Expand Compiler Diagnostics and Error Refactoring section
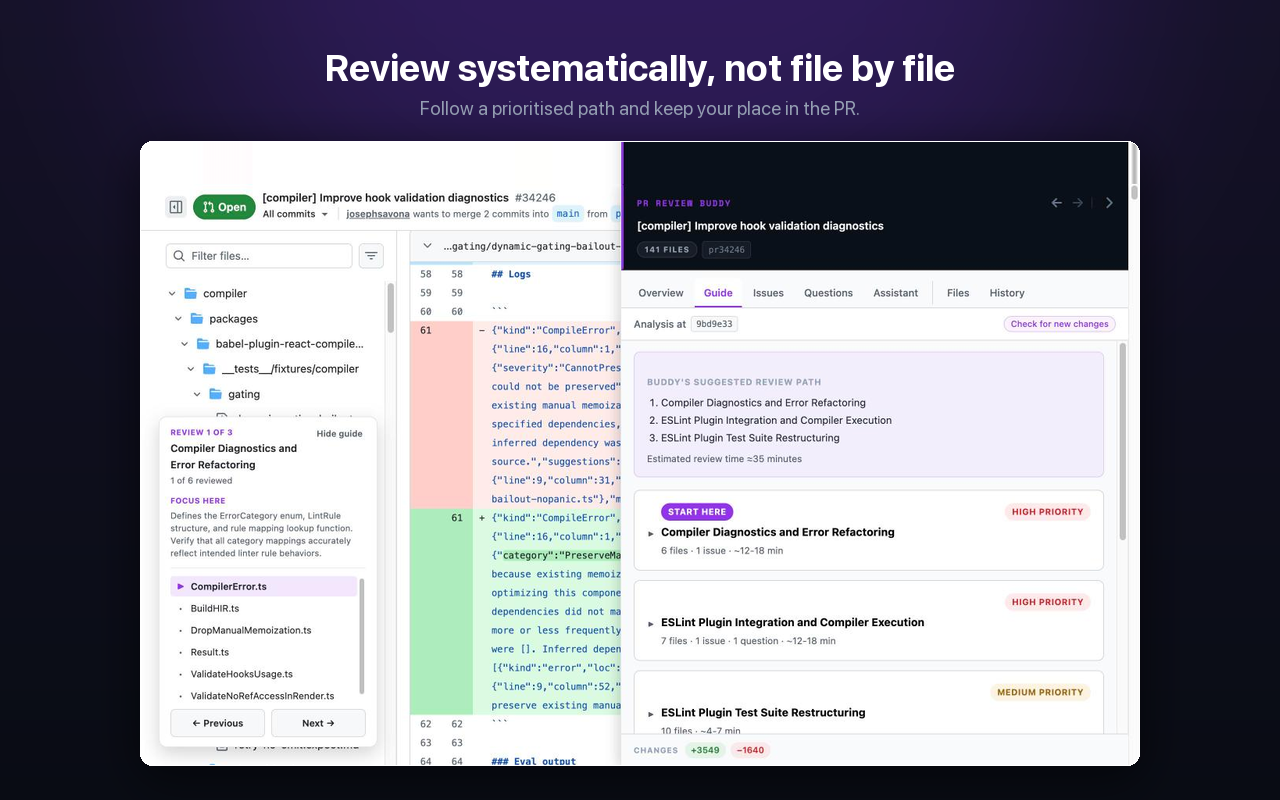The height and width of the screenshot is (800, 1280). [x=651, y=534]
